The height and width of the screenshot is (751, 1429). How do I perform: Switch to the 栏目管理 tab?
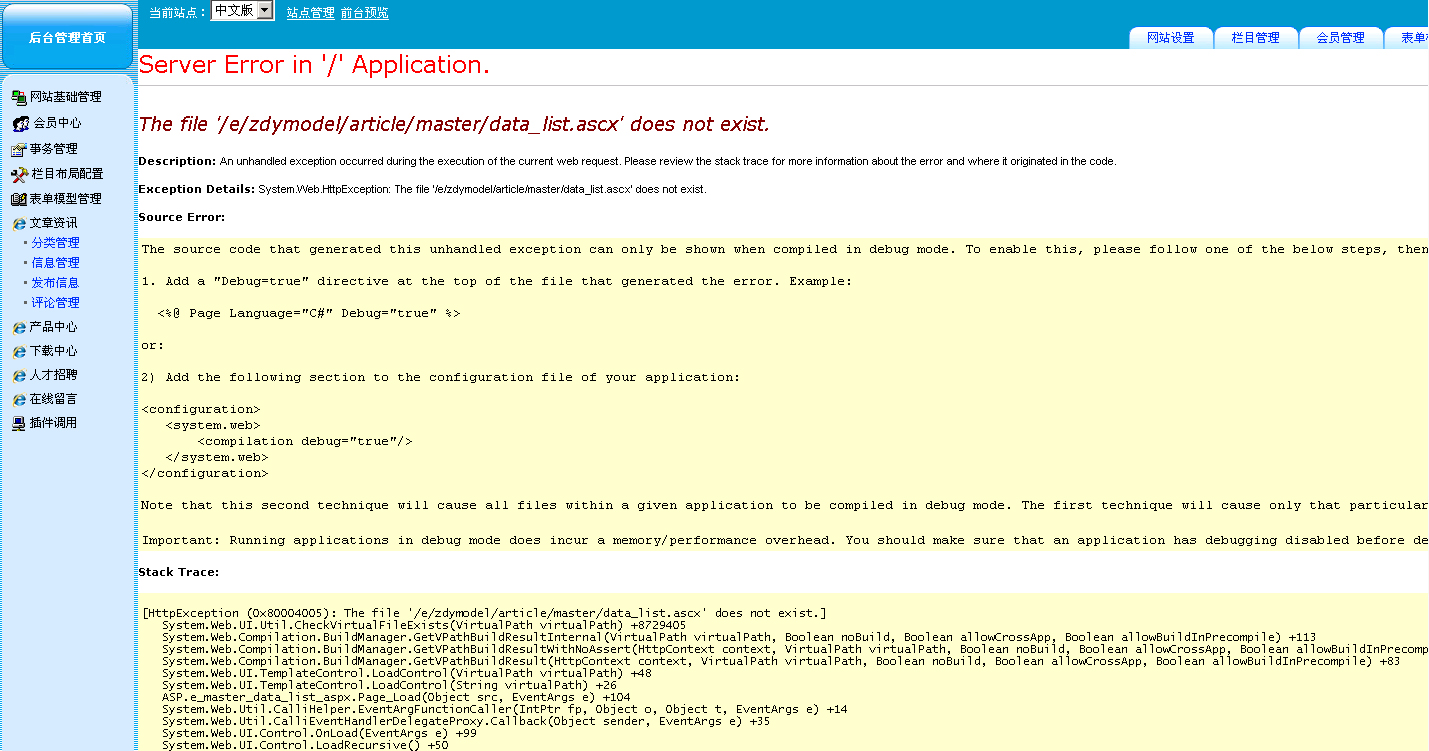pos(1255,38)
